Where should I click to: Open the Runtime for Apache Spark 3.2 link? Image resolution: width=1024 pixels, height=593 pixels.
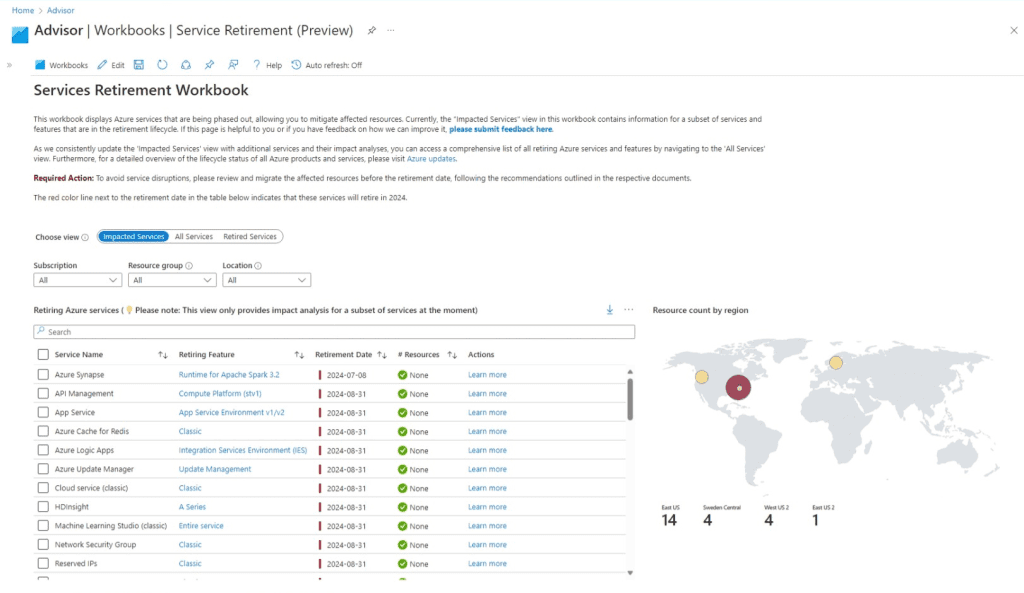tap(229, 375)
